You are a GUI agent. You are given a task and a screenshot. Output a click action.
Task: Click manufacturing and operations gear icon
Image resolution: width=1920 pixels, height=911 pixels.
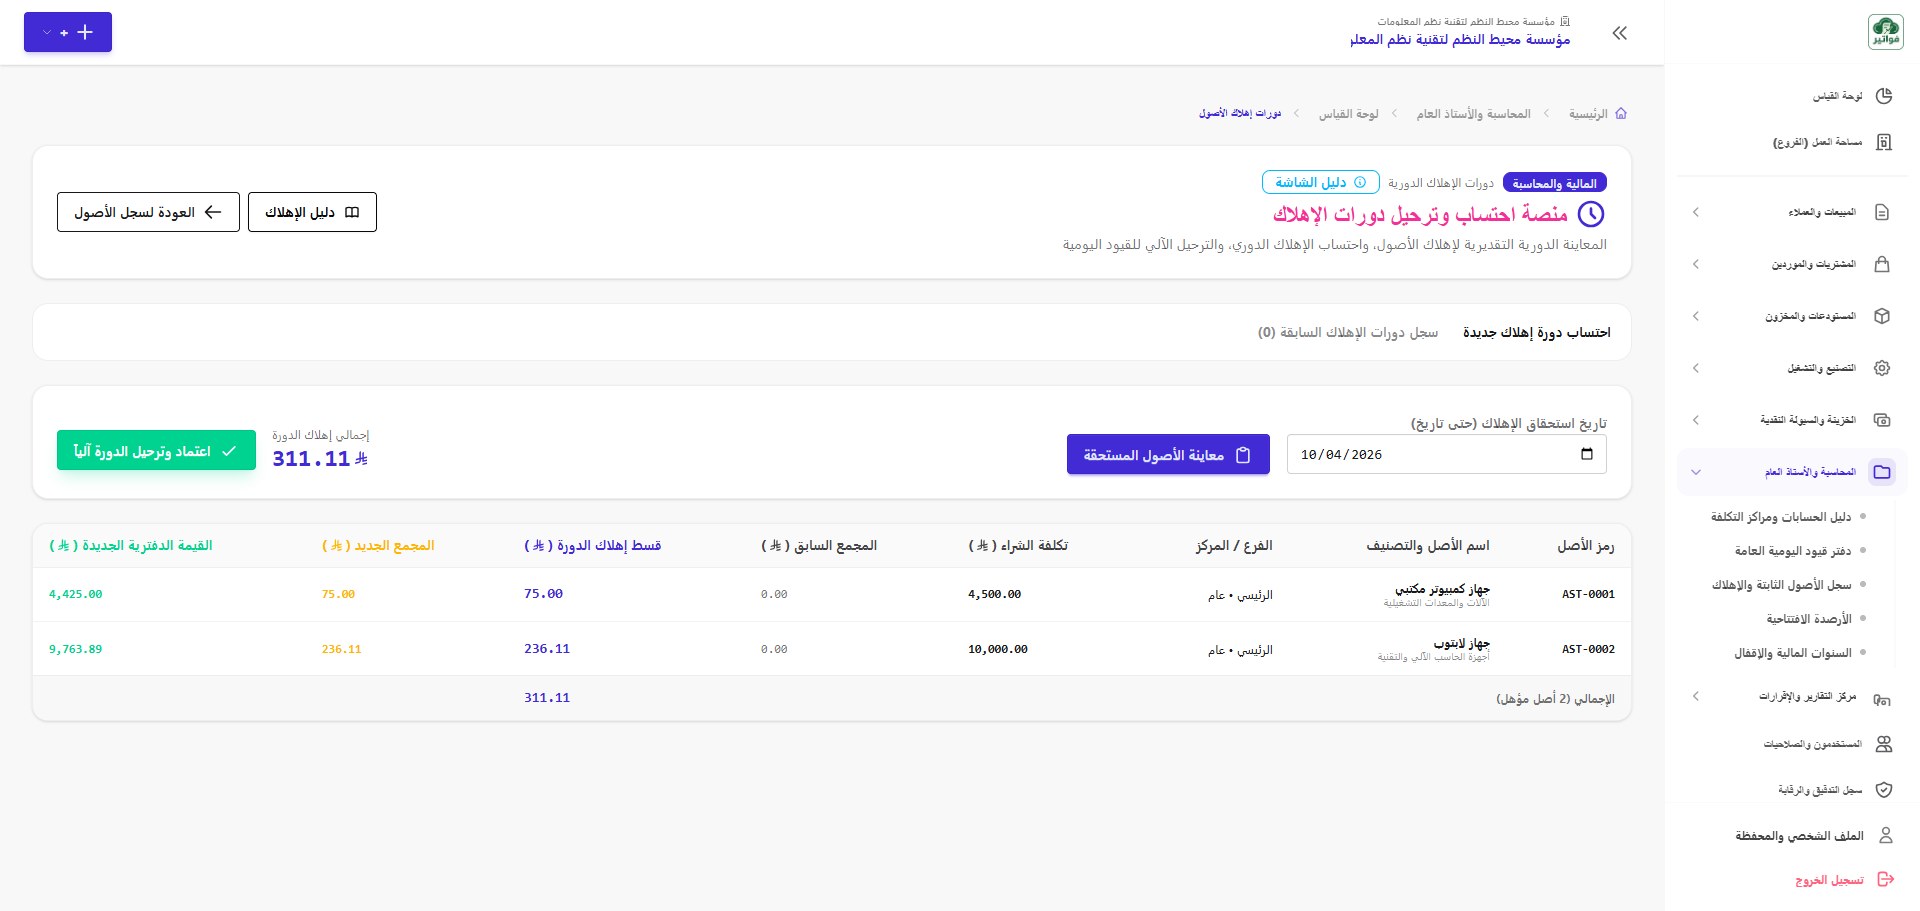(x=1882, y=368)
